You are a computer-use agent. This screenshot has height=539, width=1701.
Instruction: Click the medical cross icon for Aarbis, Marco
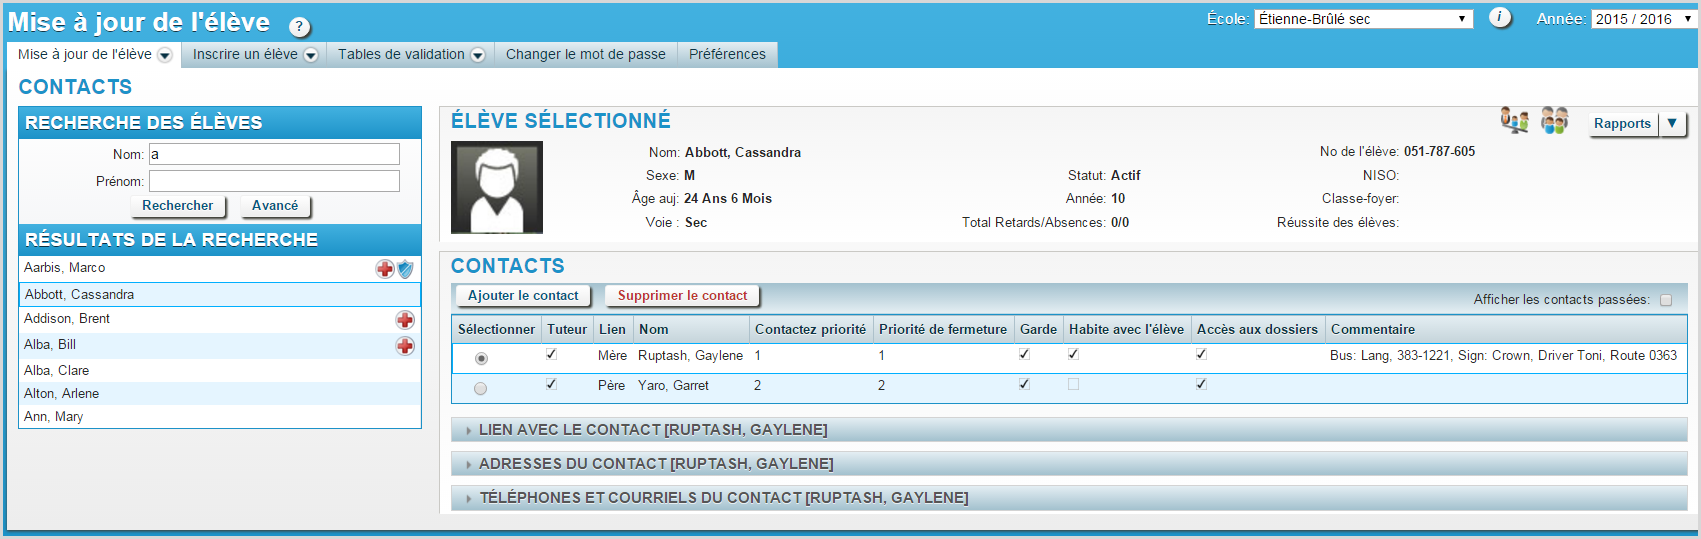point(385,269)
